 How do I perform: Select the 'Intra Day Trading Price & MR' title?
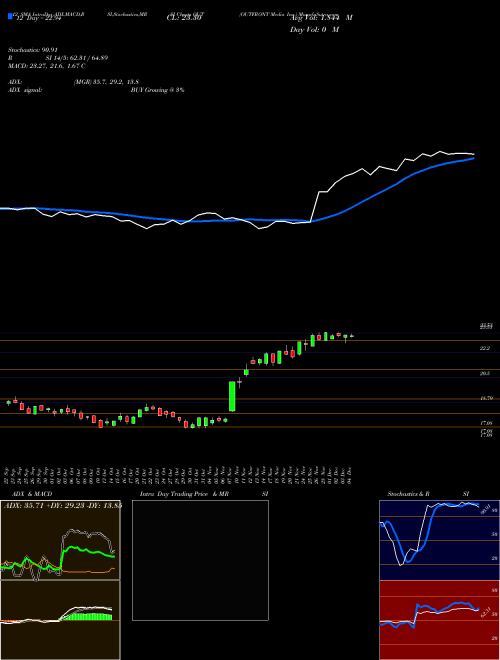pyautogui.click(x=184, y=494)
